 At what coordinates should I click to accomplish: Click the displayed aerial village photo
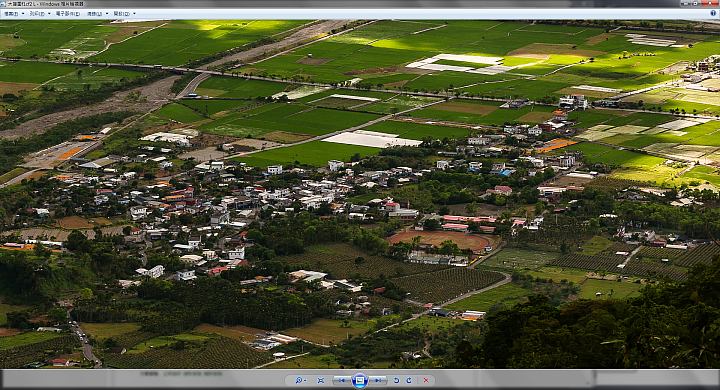coord(360,194)
